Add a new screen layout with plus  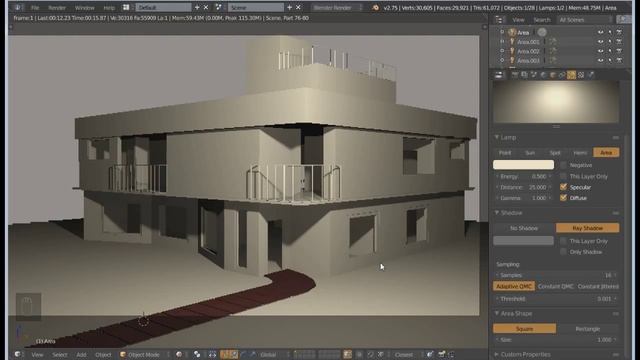point(197,7)
